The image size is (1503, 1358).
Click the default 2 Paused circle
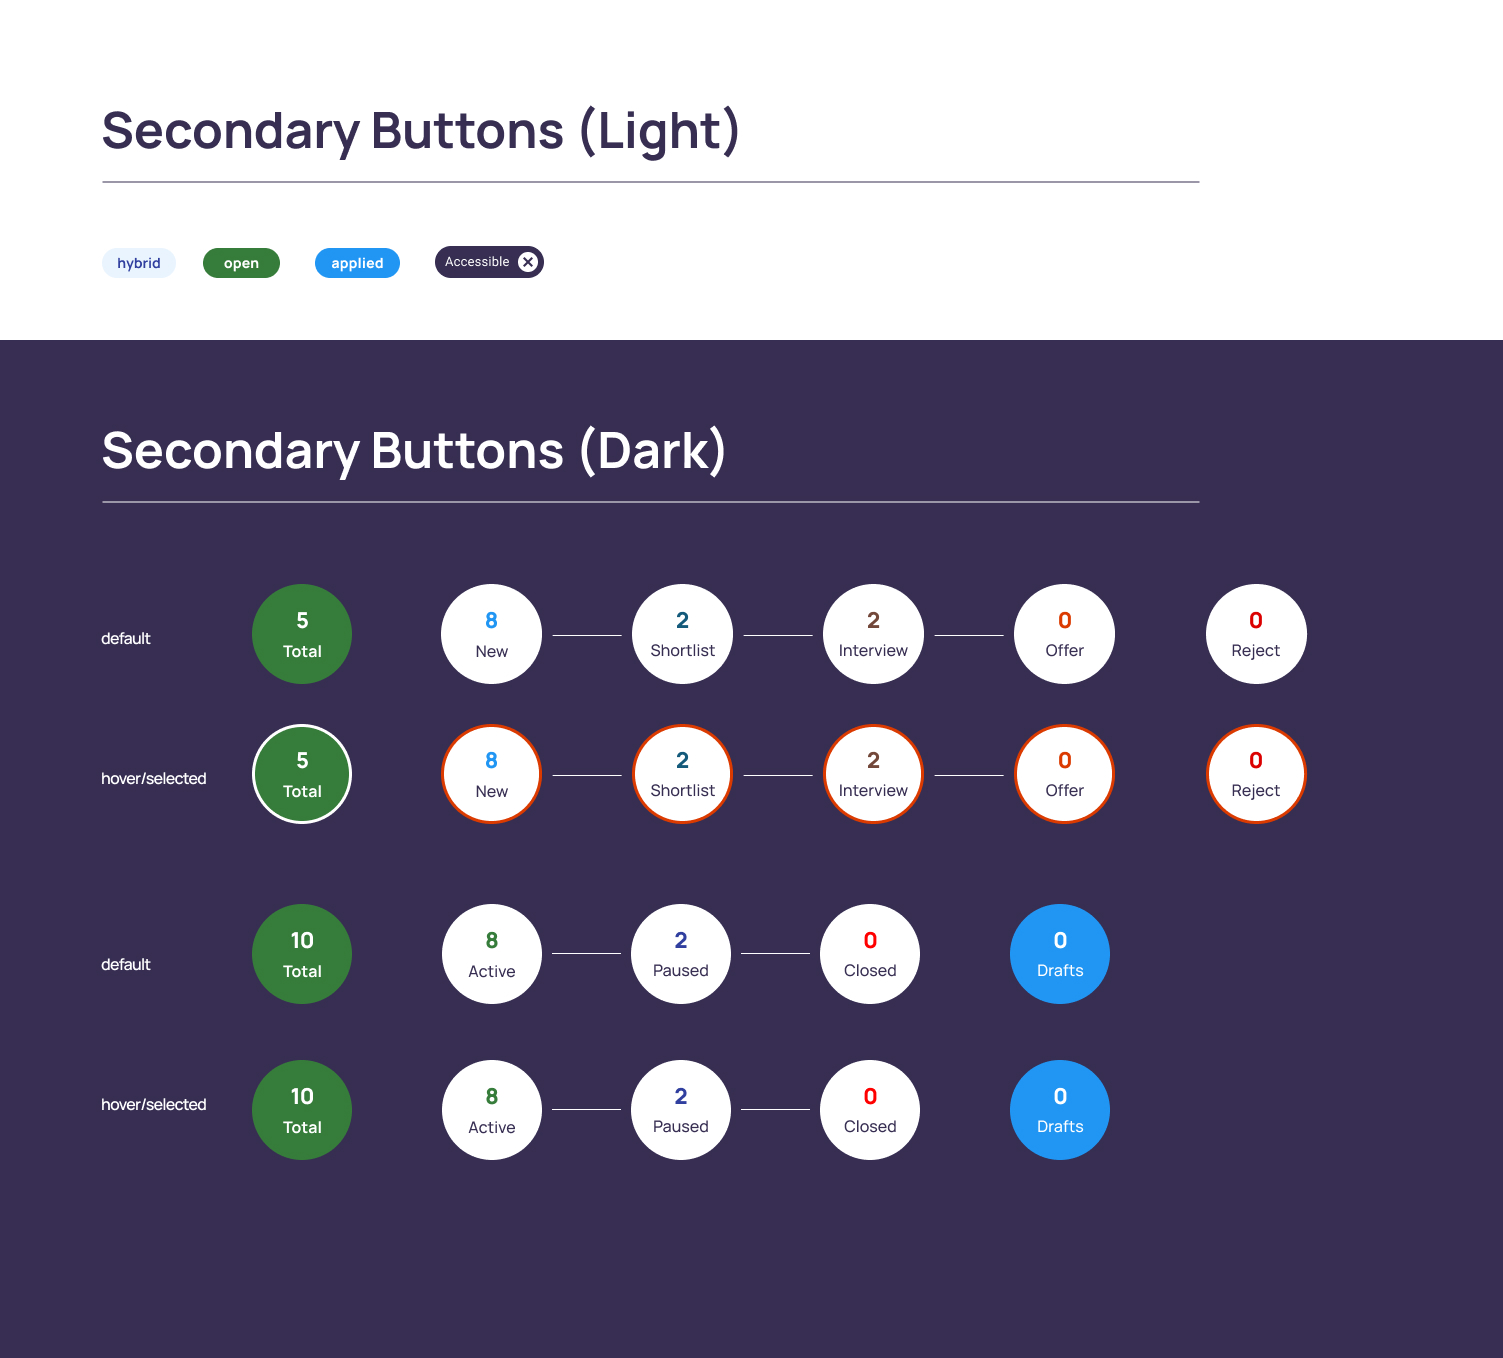point(681,954)
